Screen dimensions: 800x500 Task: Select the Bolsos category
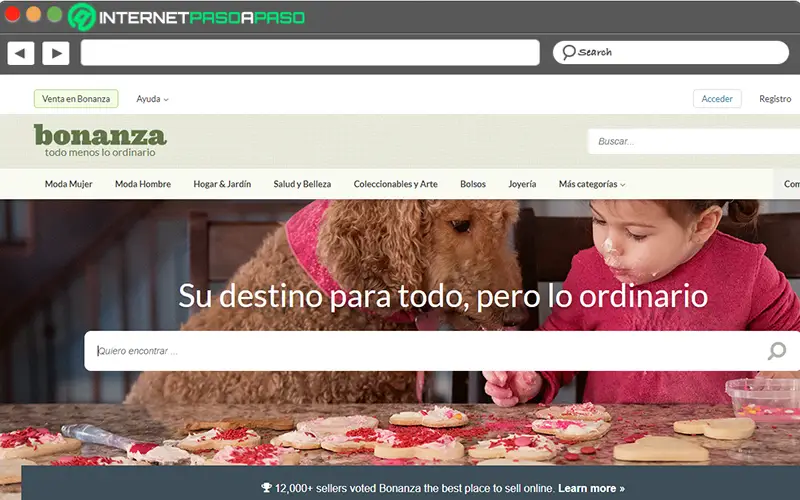[473, 184]
